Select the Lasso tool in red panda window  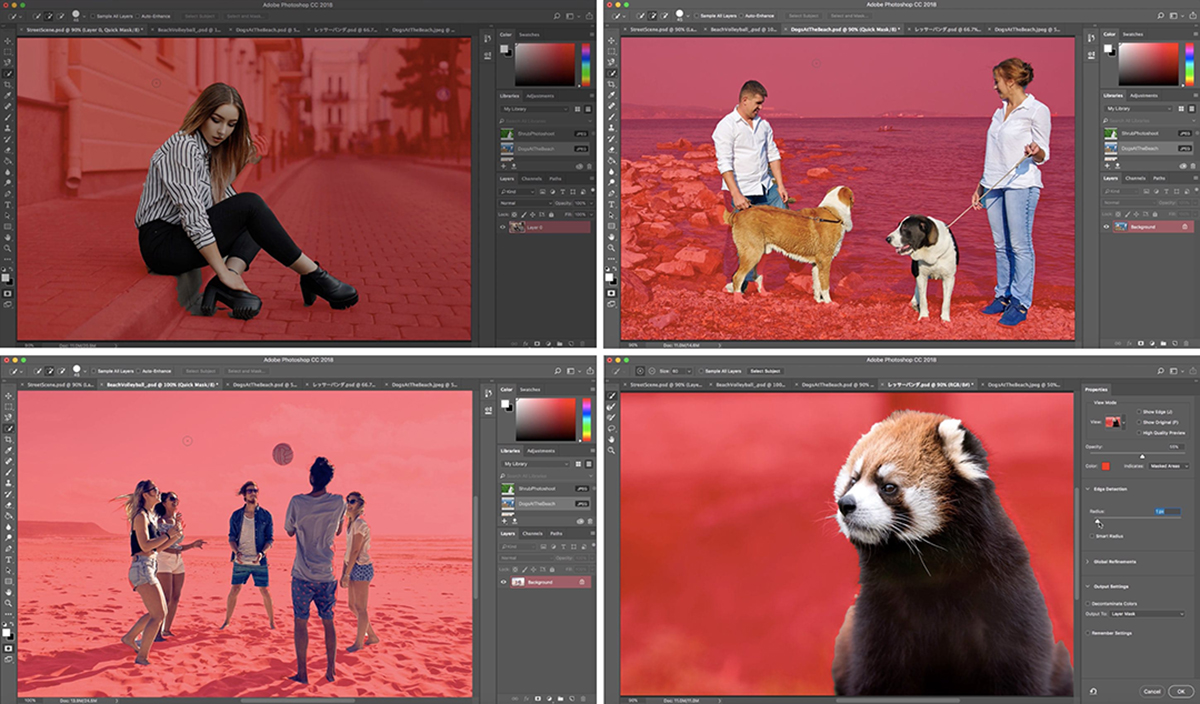(x=611, y=429)
